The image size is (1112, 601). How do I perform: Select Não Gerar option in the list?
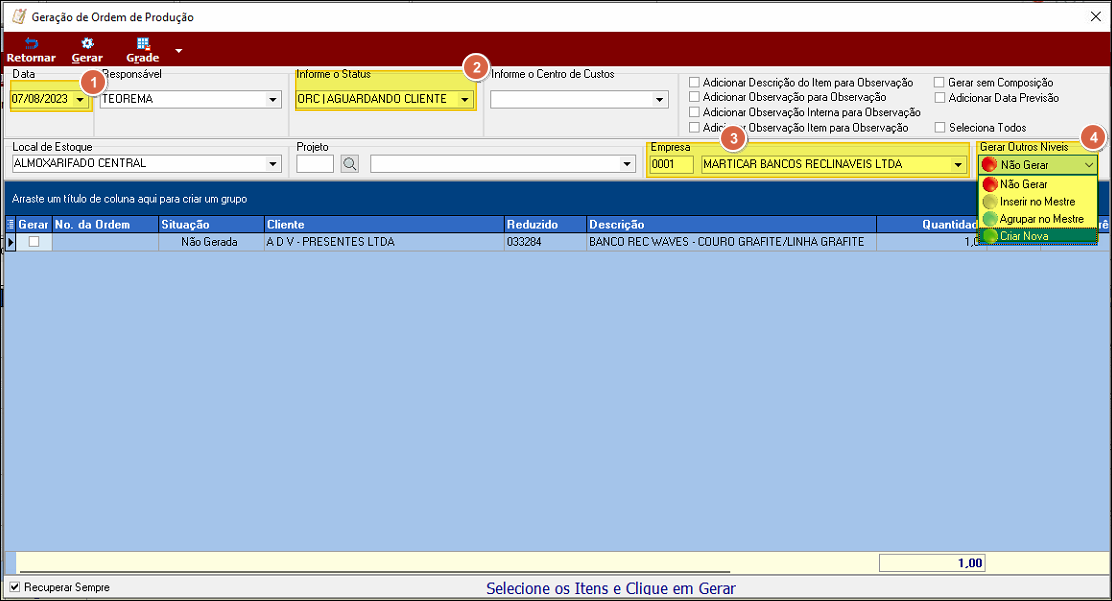pyautogui.click(x=1038, y=184)
